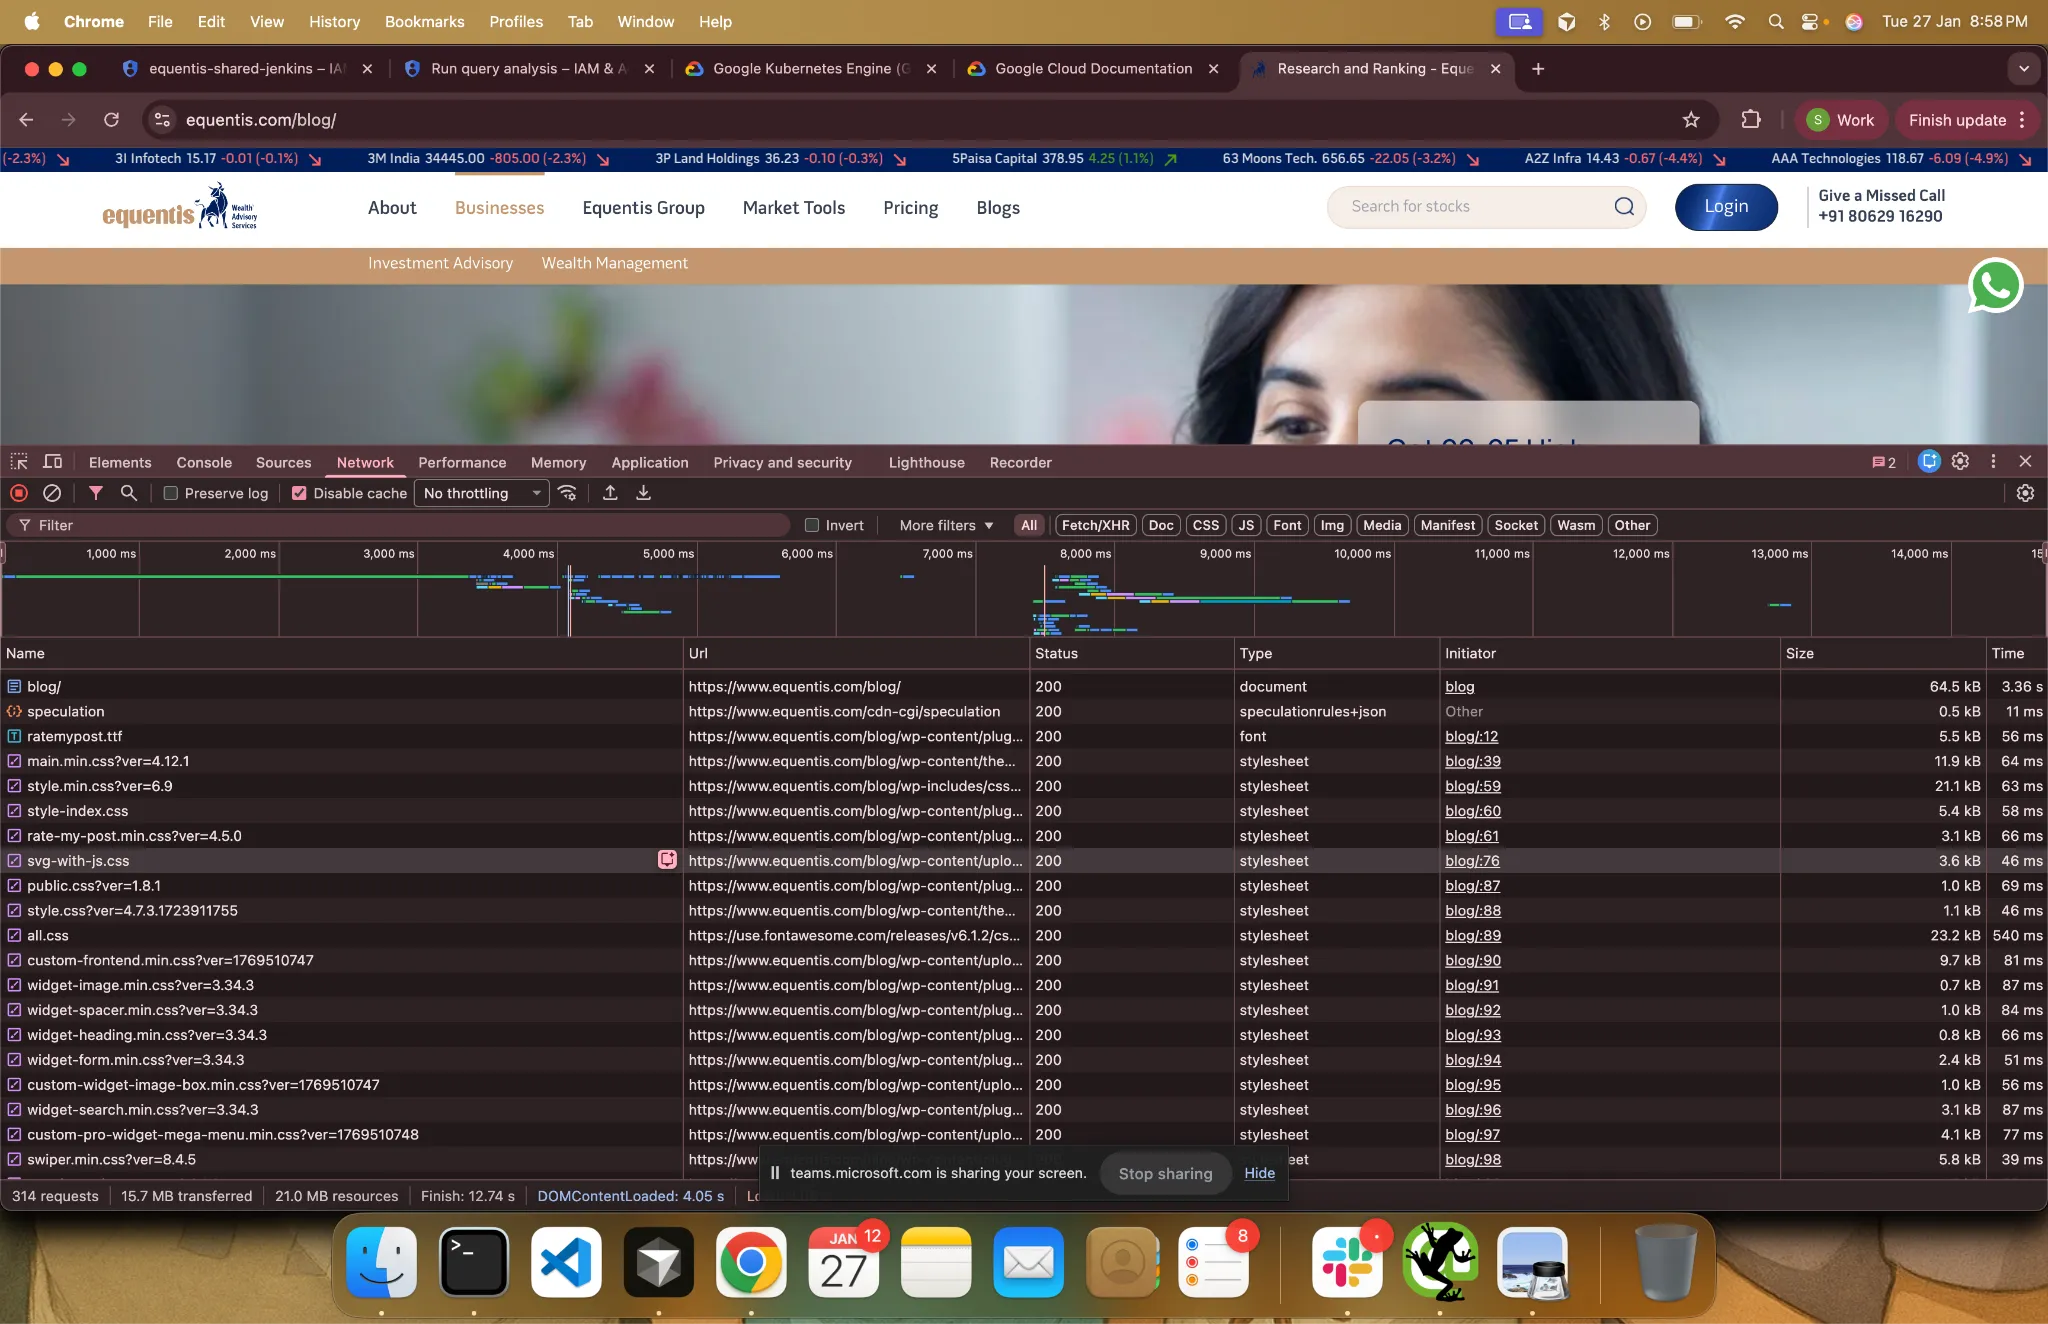The image size is (2048, 1324).
Task: Switch to the Elements tab
Action: click(x=120, y=462)
